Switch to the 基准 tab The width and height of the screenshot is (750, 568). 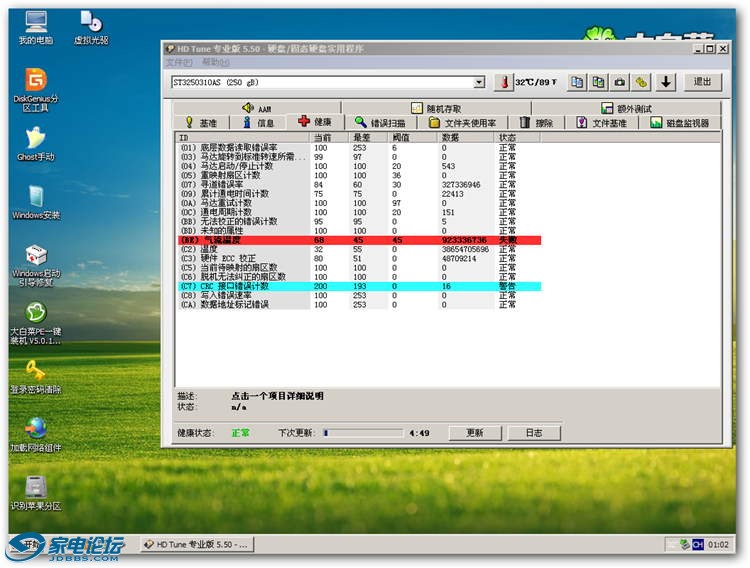click(x=201, y=123)
